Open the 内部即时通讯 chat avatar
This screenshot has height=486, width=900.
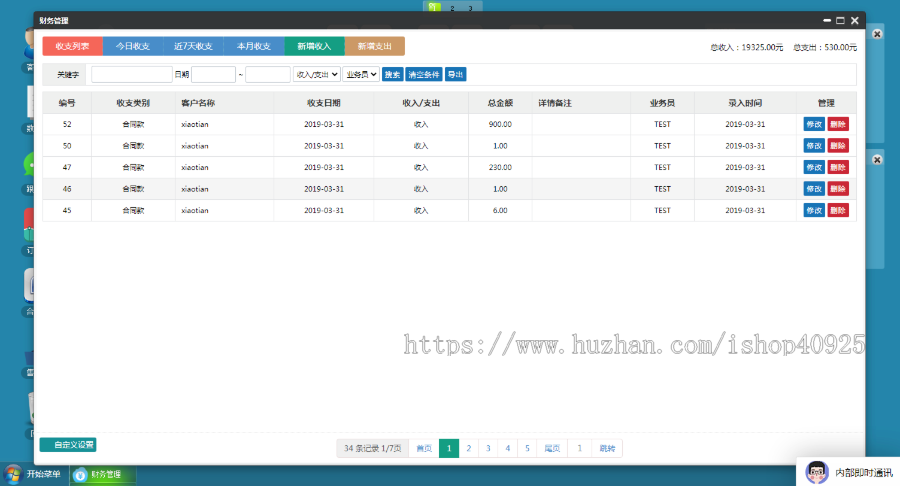click(817, 472)
